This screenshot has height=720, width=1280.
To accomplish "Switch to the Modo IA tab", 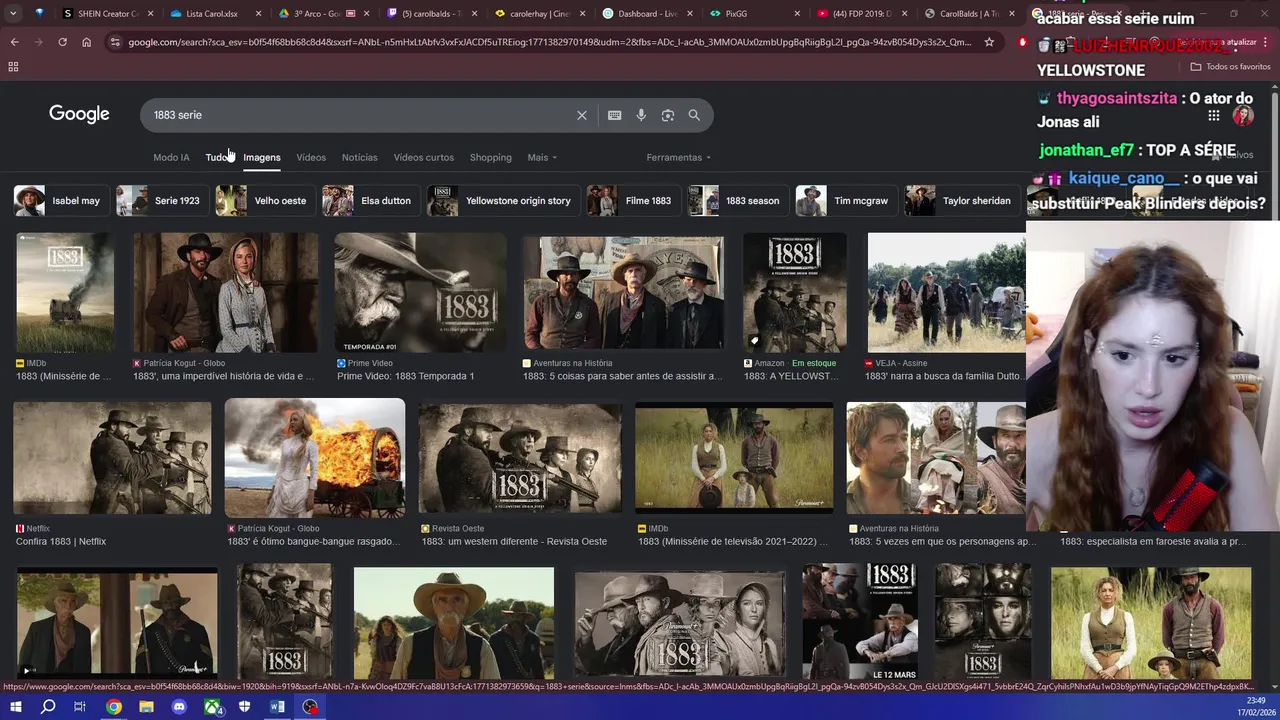I will (x=171, y=157).
